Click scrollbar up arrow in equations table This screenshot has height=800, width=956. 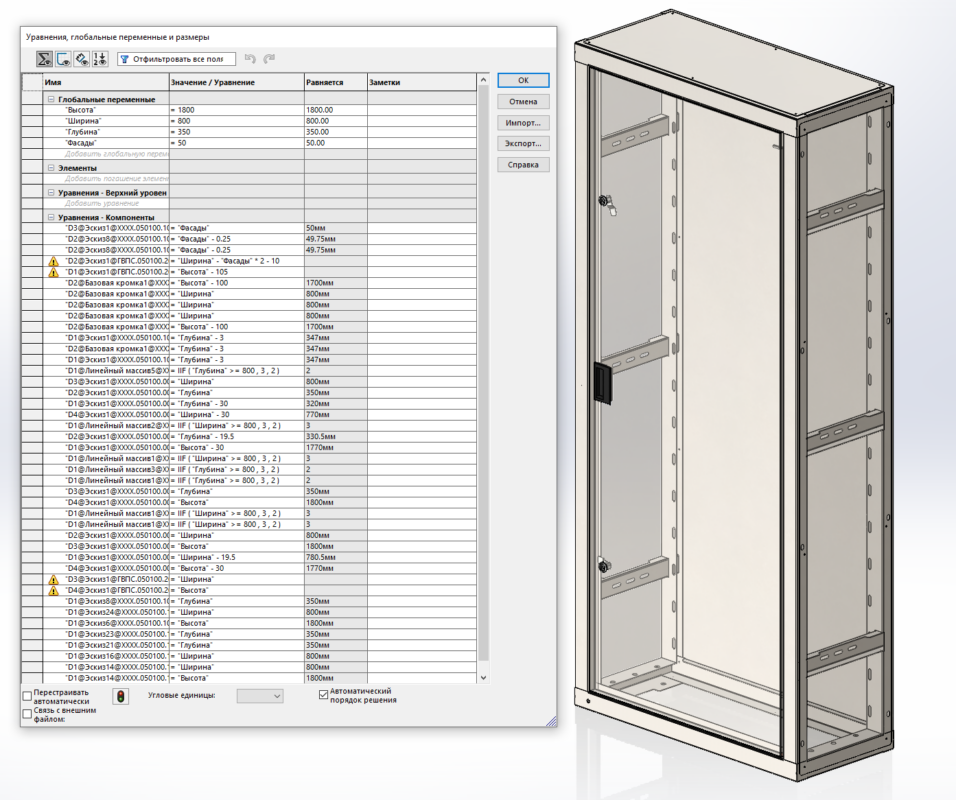point(483,80)
